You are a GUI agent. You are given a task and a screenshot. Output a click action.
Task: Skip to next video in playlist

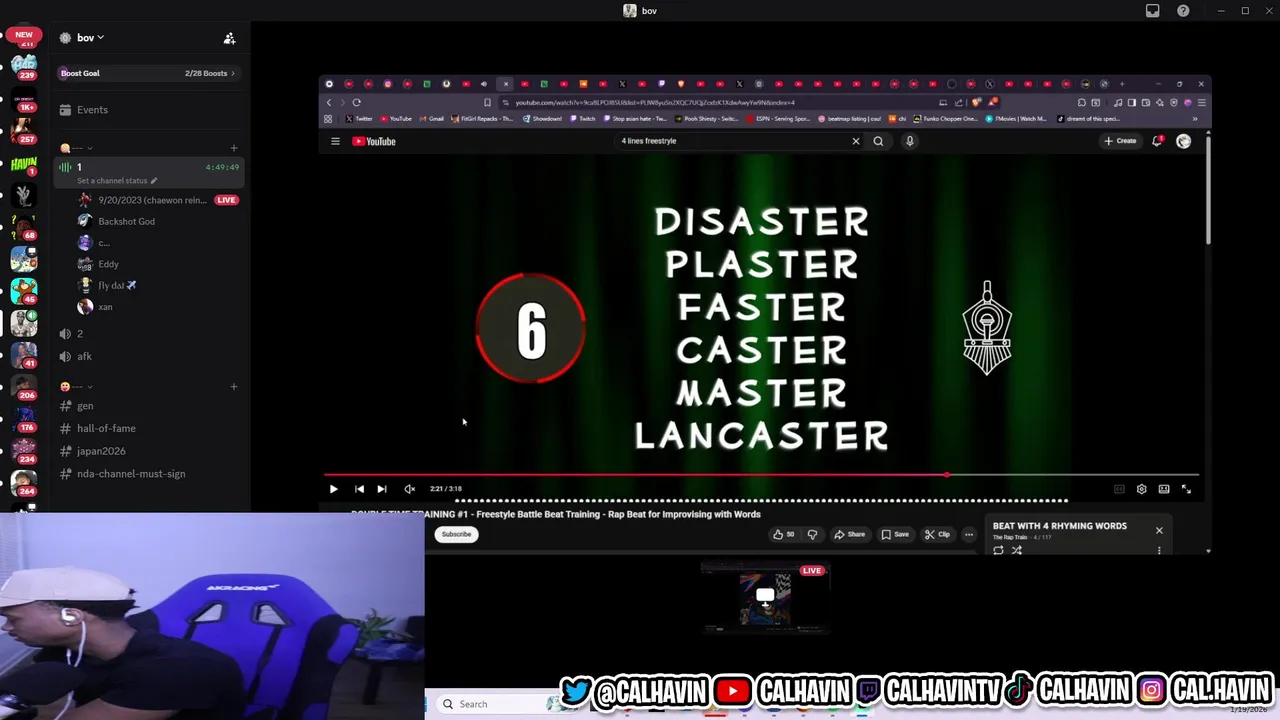pyautogui.click(x=381, y=489)
